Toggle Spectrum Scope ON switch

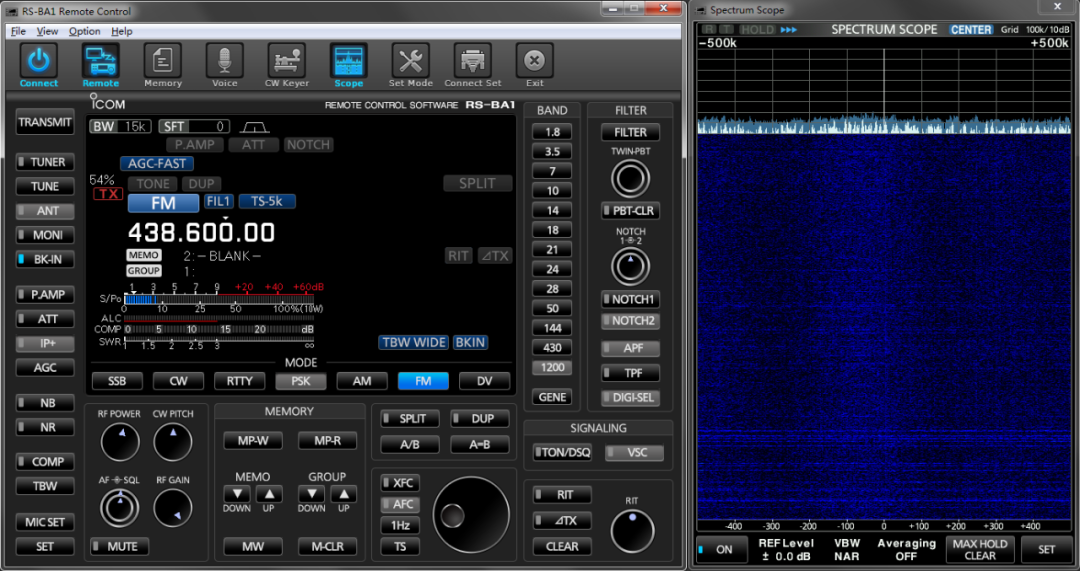point(720,550)
